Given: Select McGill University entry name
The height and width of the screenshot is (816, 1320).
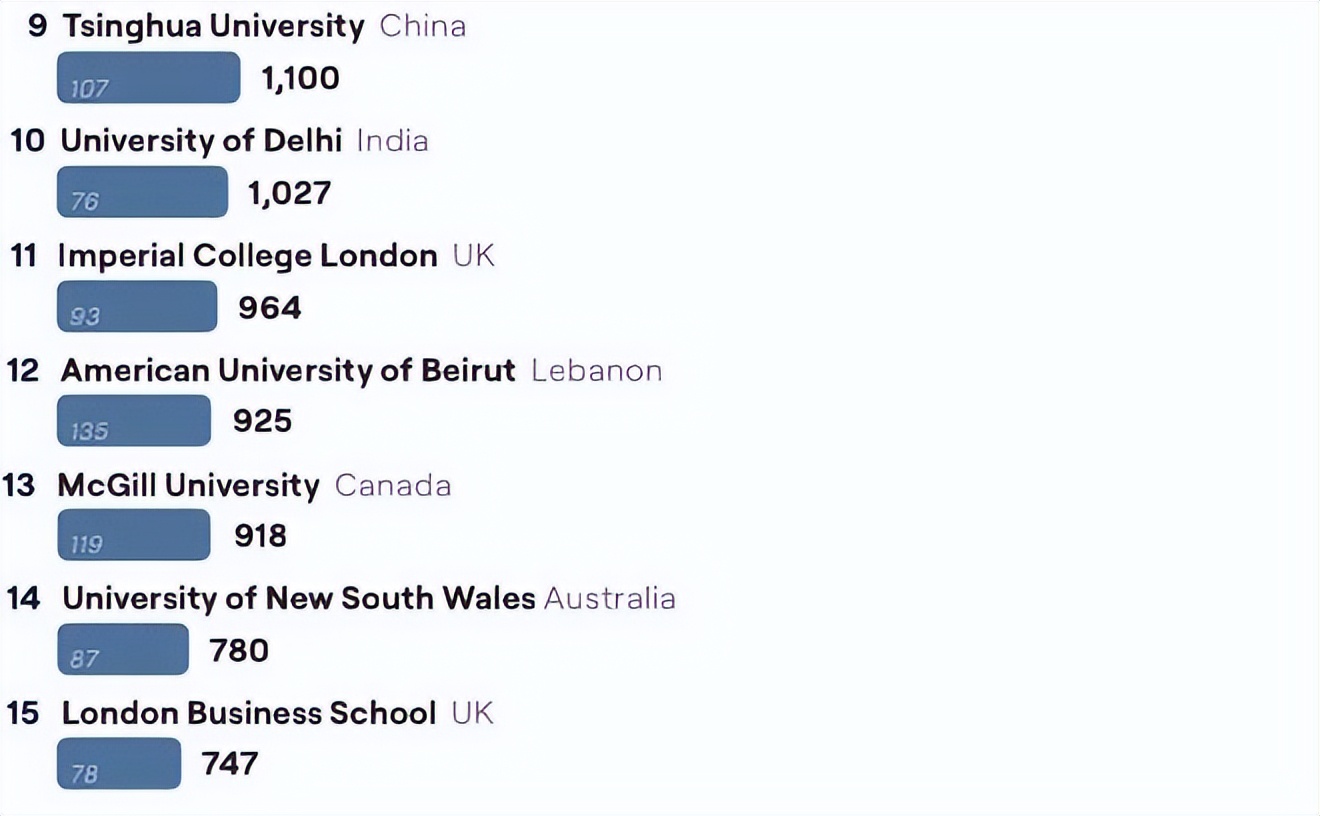Looking at the screenshot, I should point(188,486).
